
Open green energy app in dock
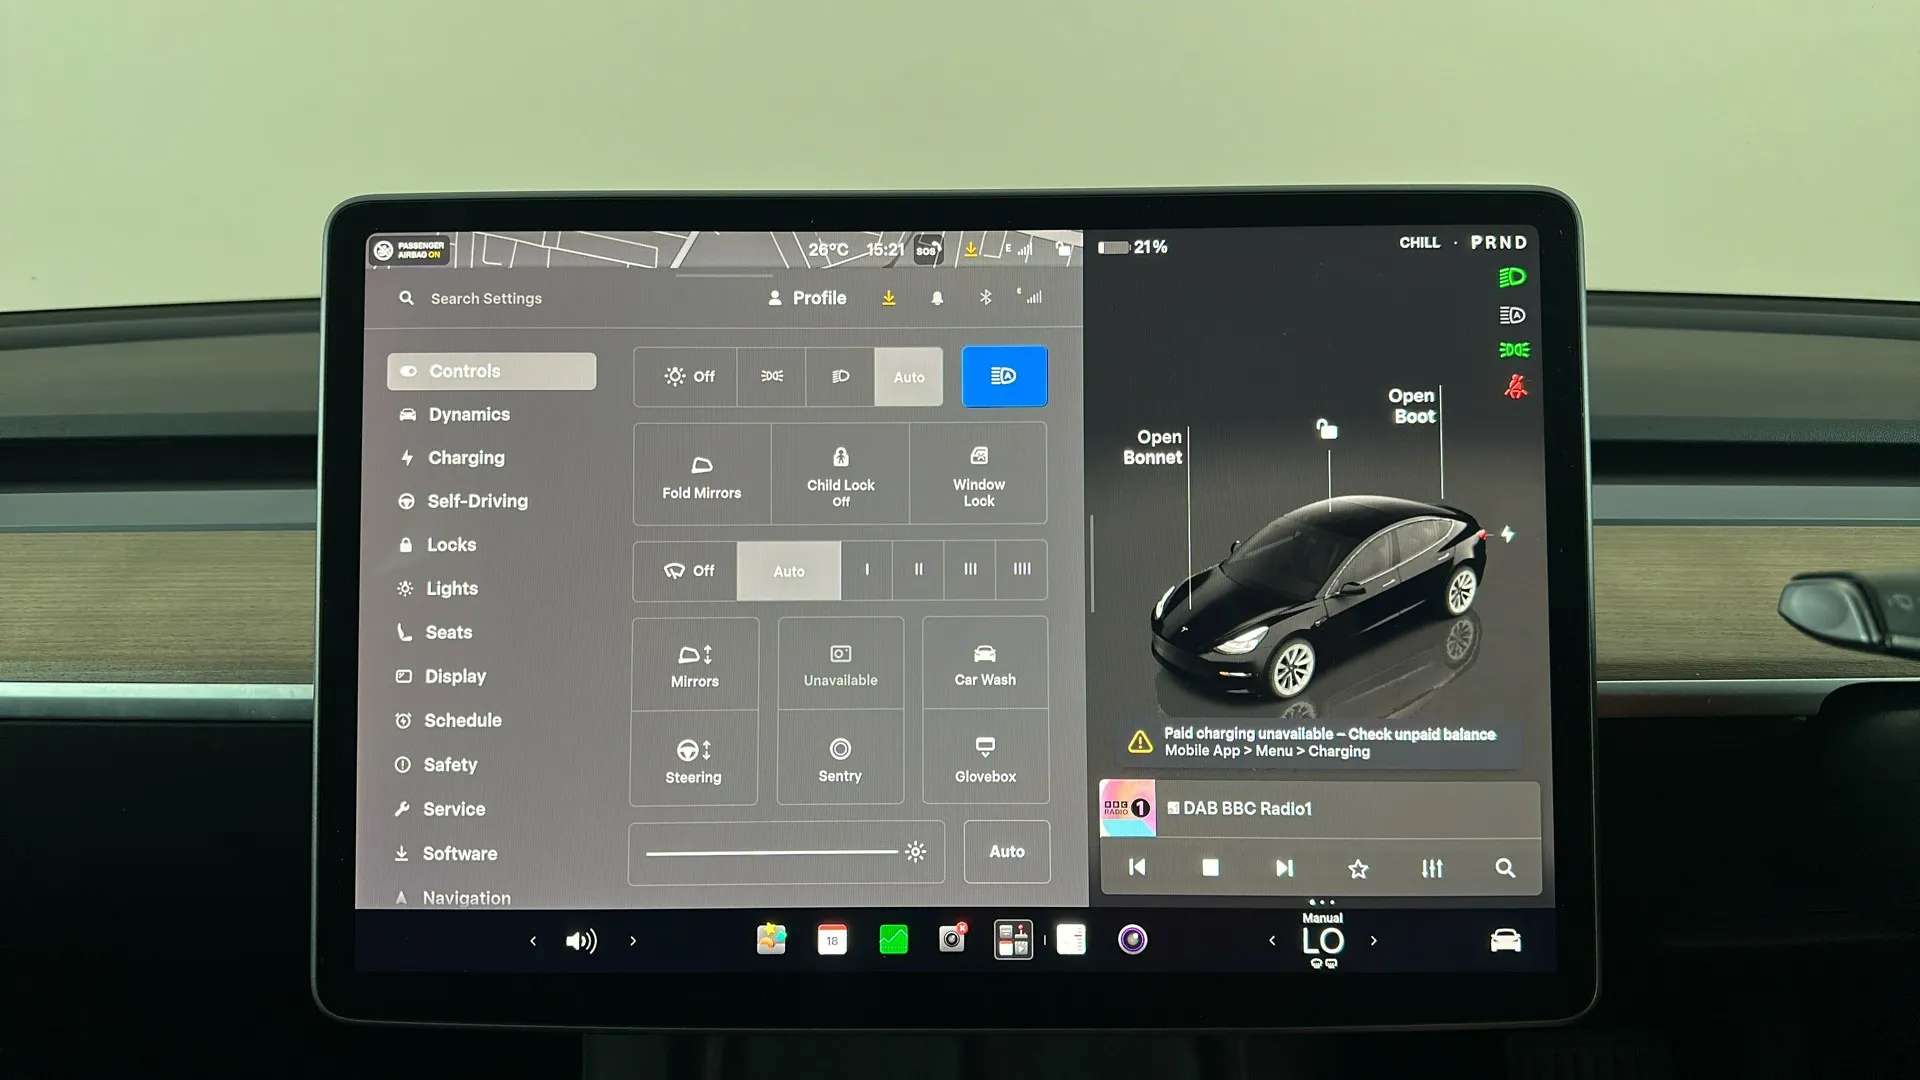click(x=893, y=940)
